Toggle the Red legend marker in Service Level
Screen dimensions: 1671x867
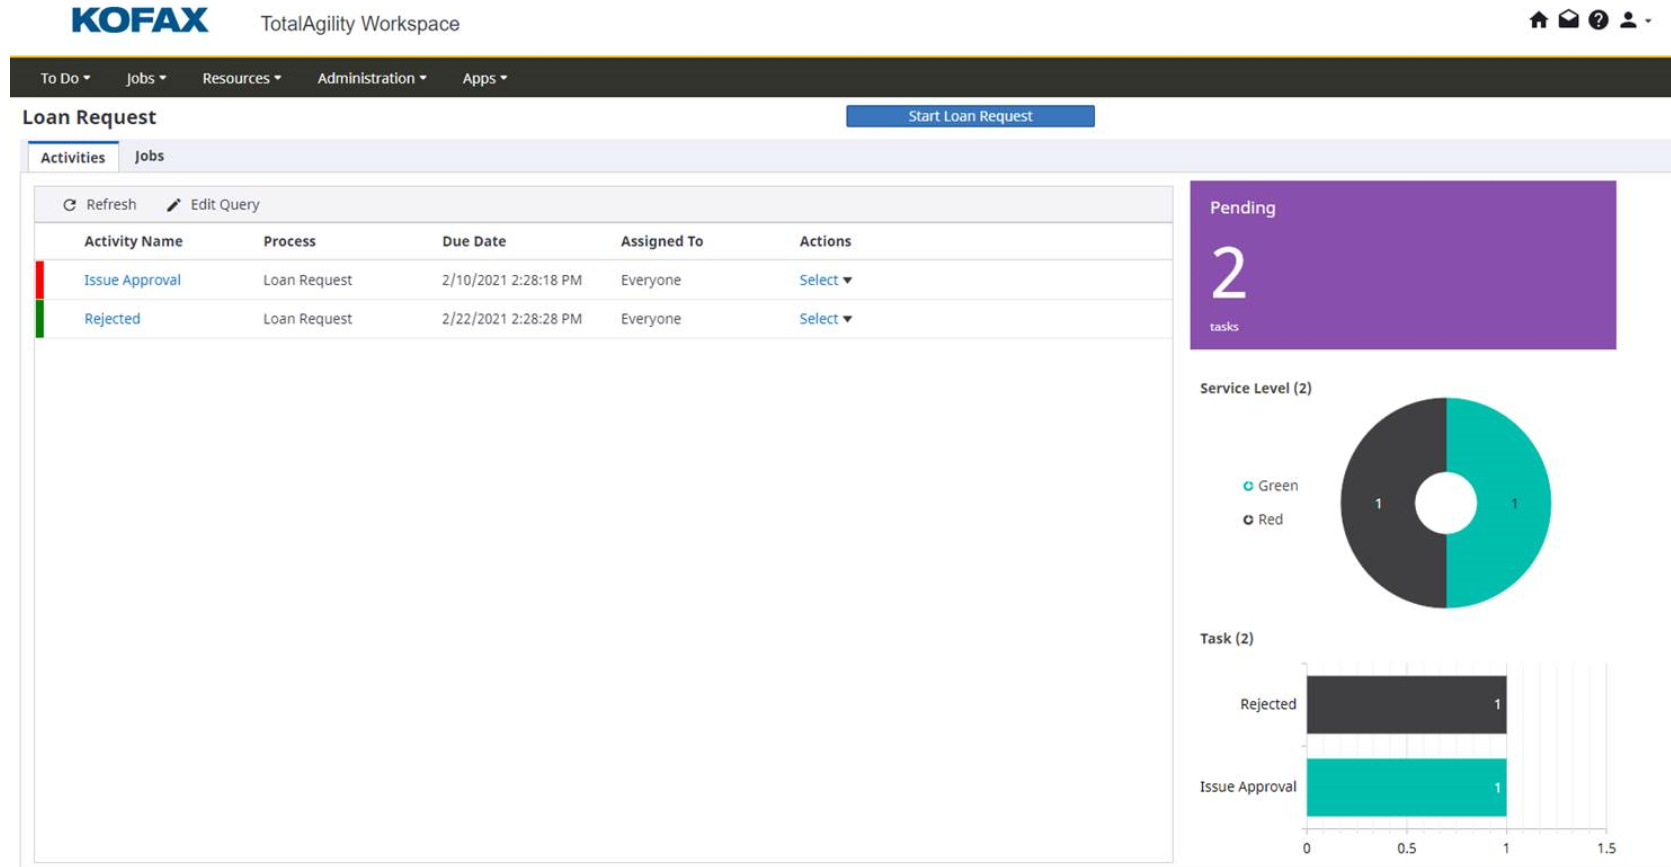click(x=1248, y=520)
